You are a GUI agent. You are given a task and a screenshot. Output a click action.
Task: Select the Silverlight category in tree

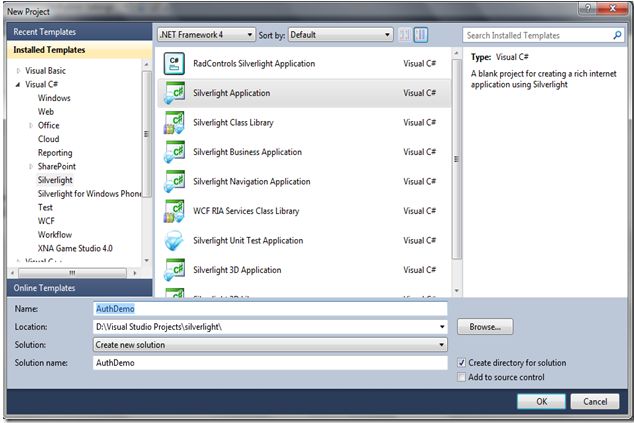click(x=55, y=180)
